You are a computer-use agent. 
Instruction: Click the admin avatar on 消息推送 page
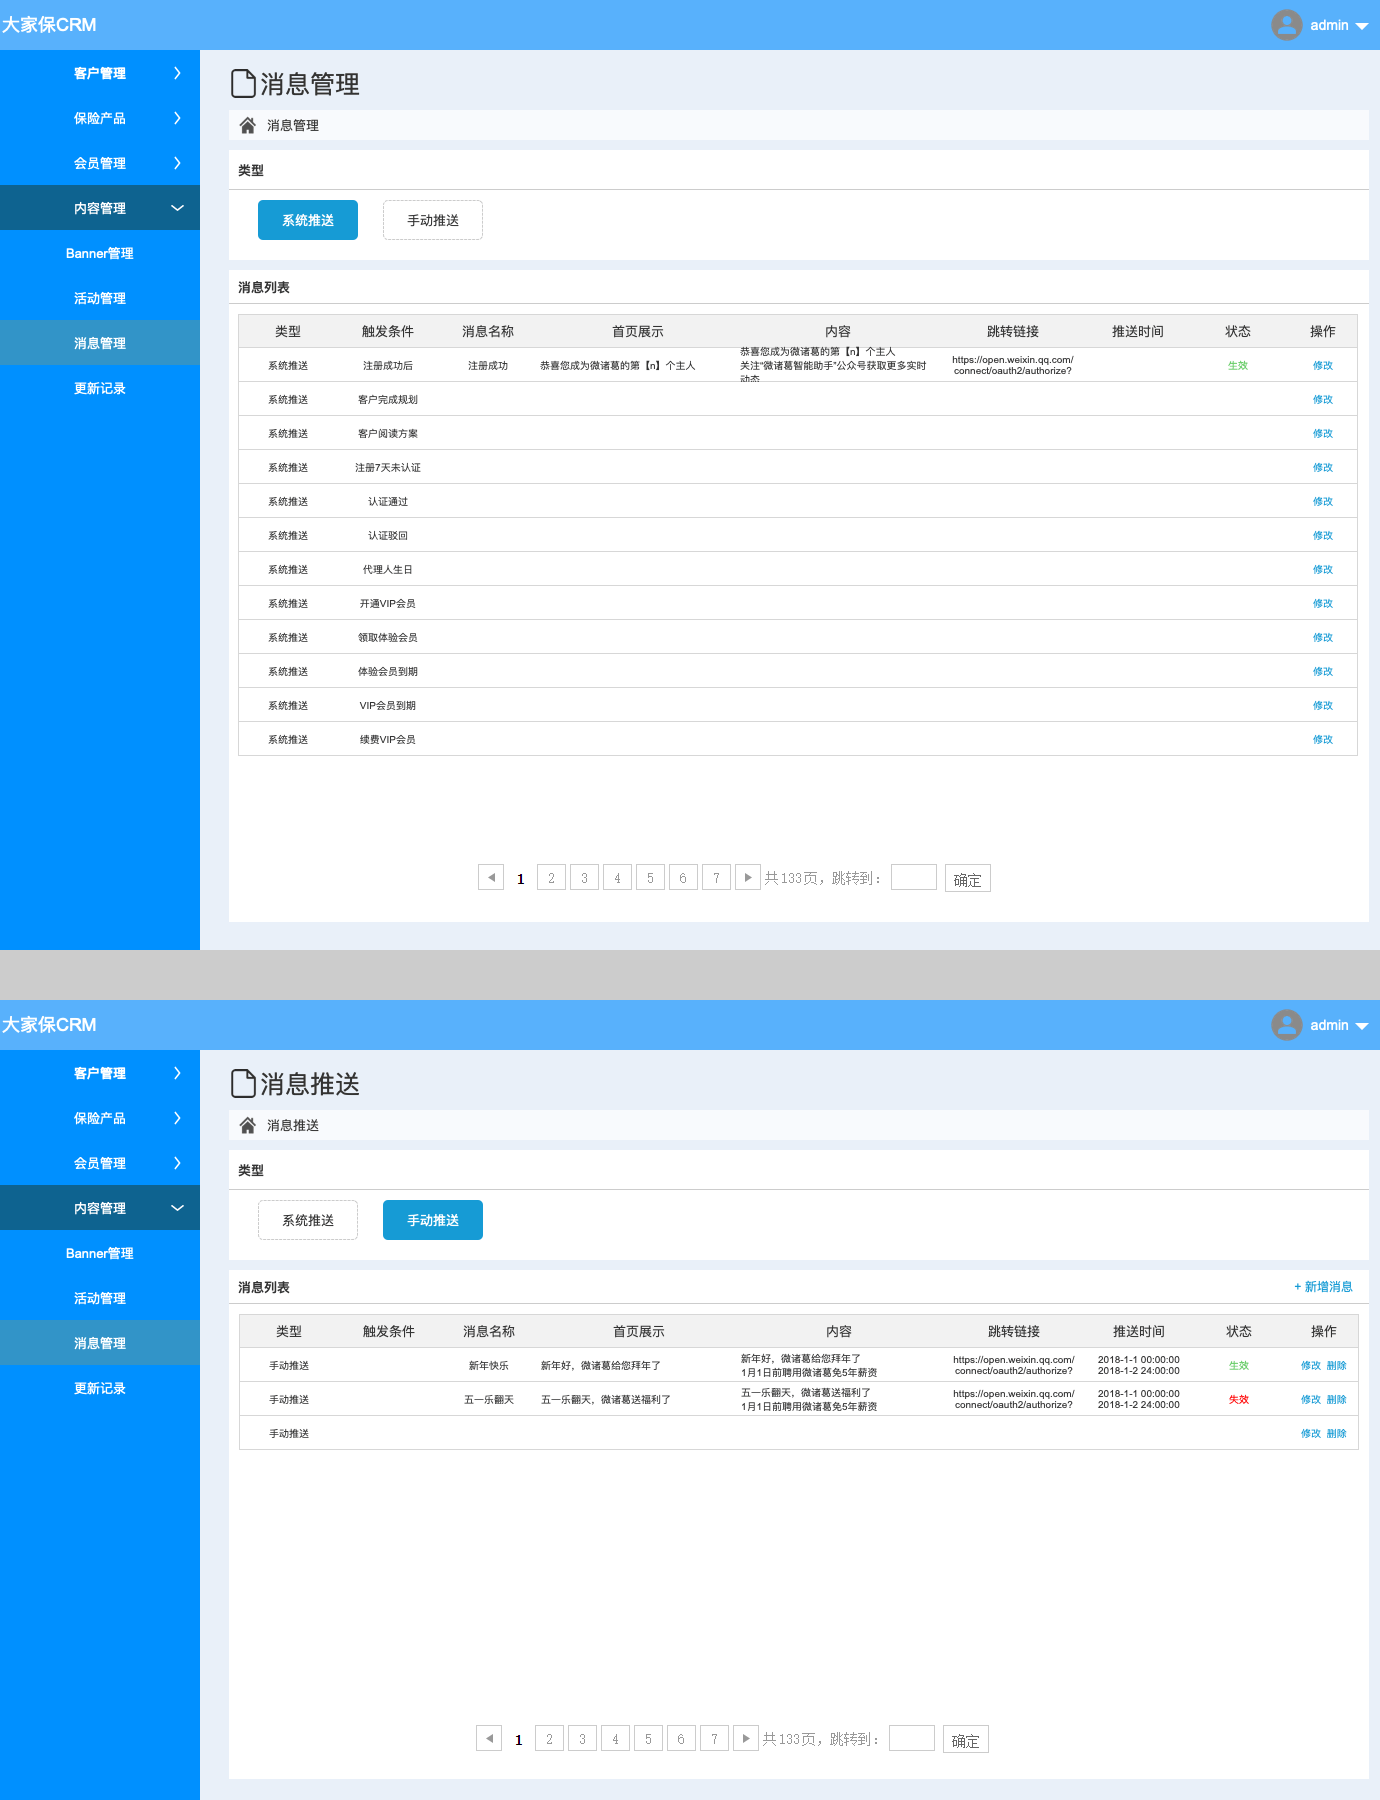tap(1286, 1025)
